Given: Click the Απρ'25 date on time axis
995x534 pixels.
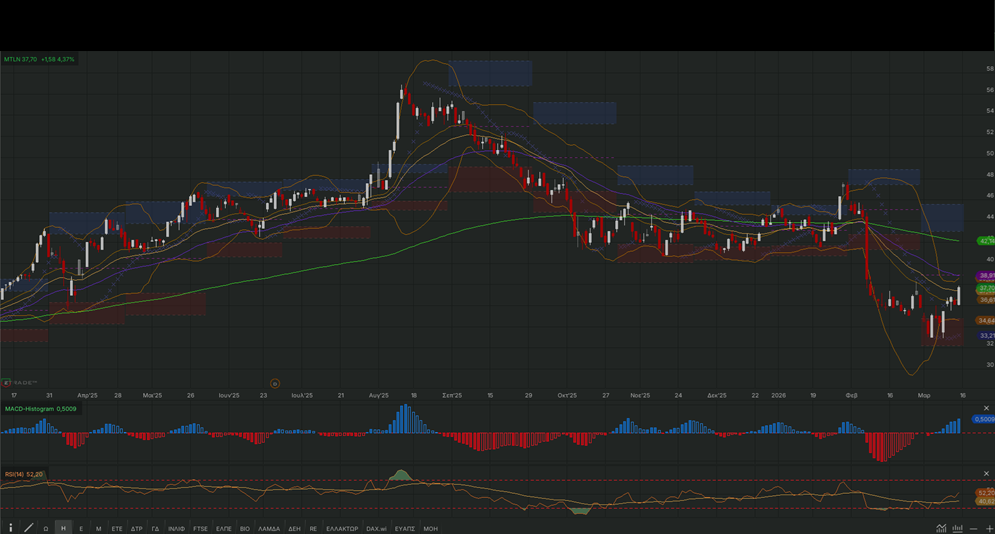Looking at the screenshot, I should tap(87, 395).
